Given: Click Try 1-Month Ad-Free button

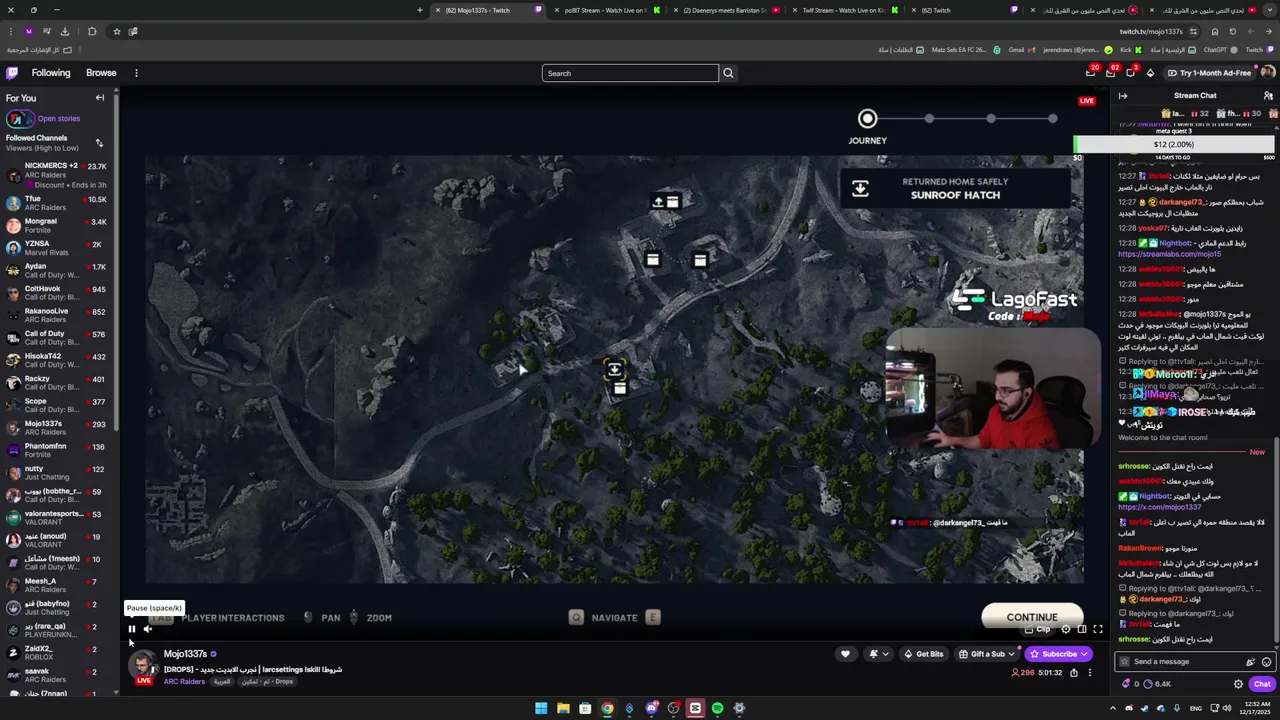Looking at the screenshot, I should click(1209, 73).
